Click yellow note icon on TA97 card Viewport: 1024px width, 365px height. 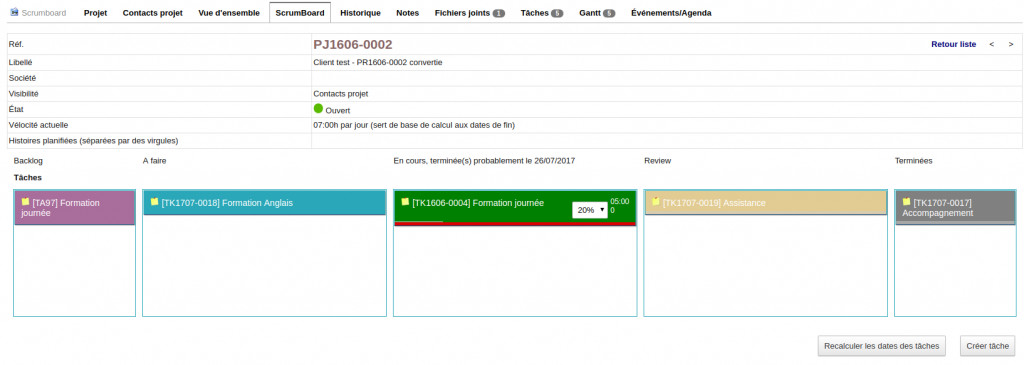coord(25,202)
